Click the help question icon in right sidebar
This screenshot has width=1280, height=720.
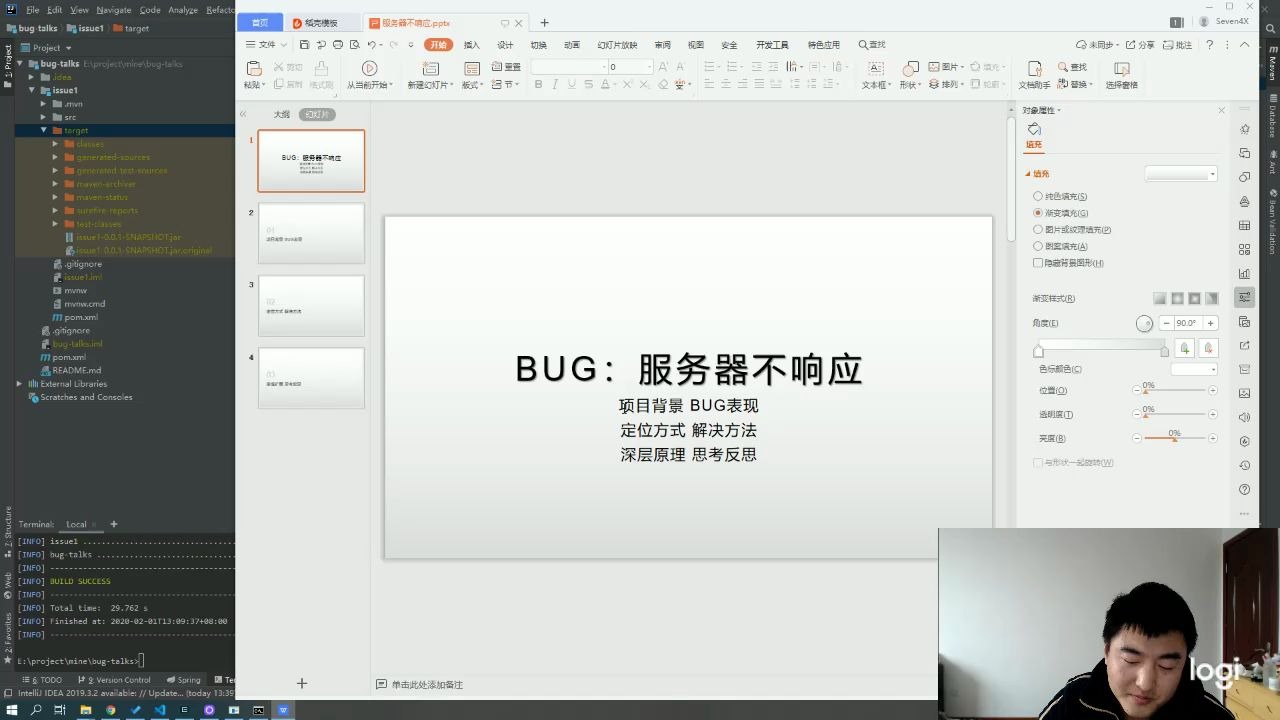(1244, 489)
